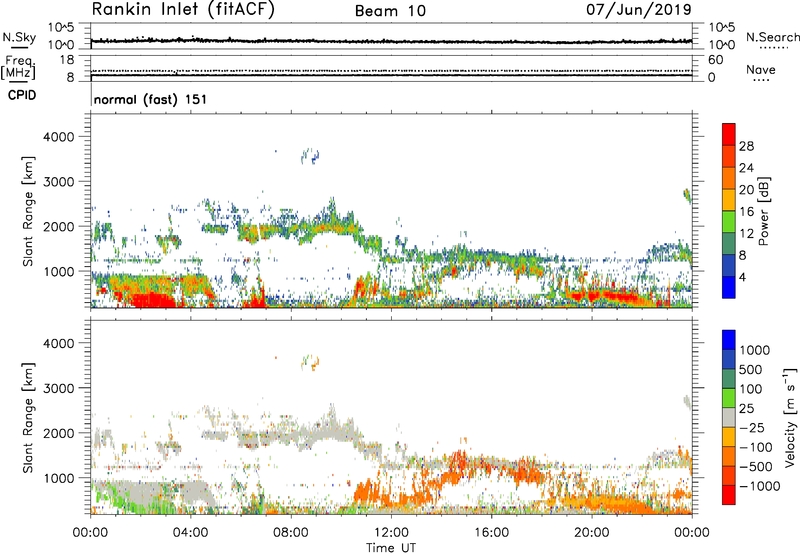
Task: Click the 'Time UT' axis label
Action: 391,548
